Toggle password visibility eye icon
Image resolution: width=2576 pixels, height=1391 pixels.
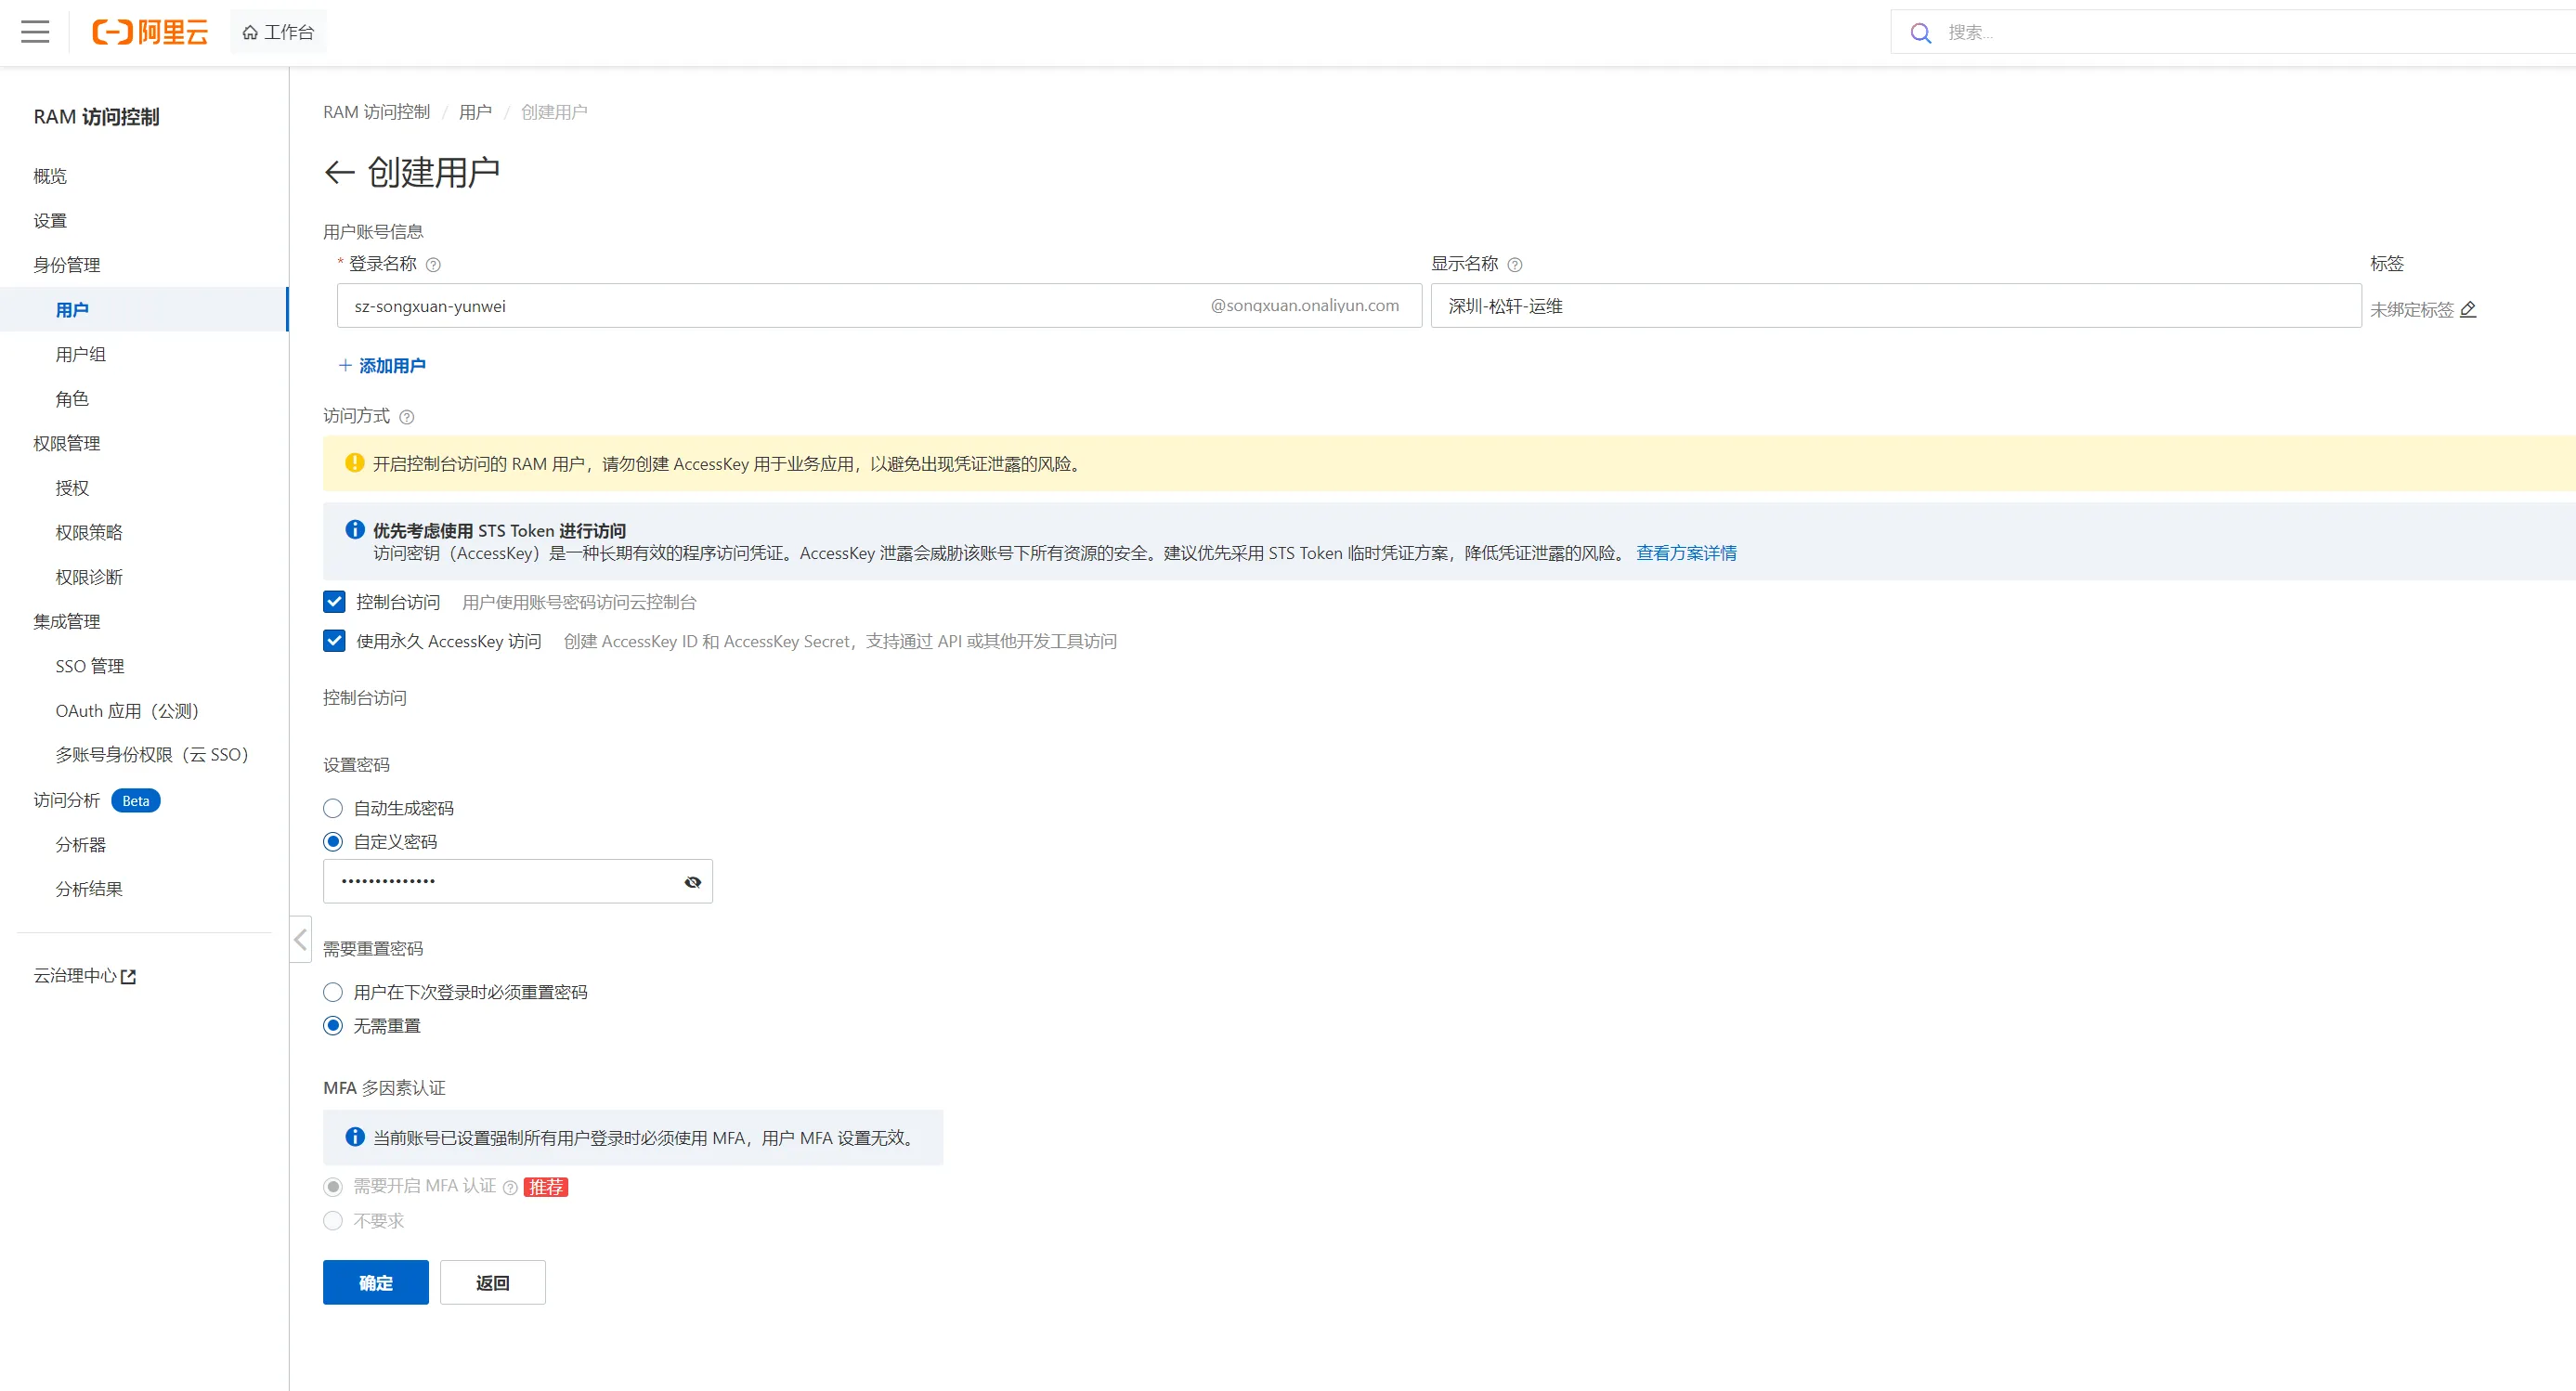tap(692, 882)
